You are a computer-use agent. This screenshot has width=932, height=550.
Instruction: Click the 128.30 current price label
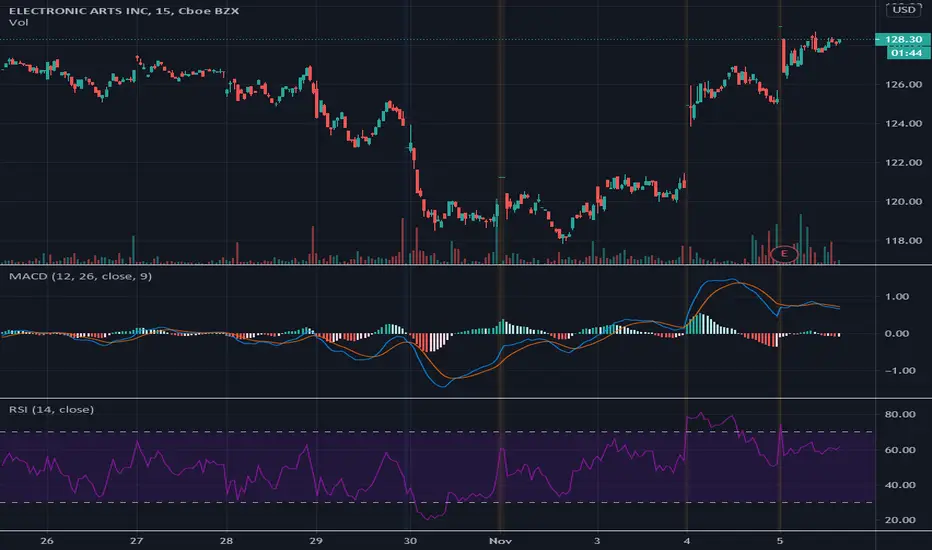(x=903, y=39)
